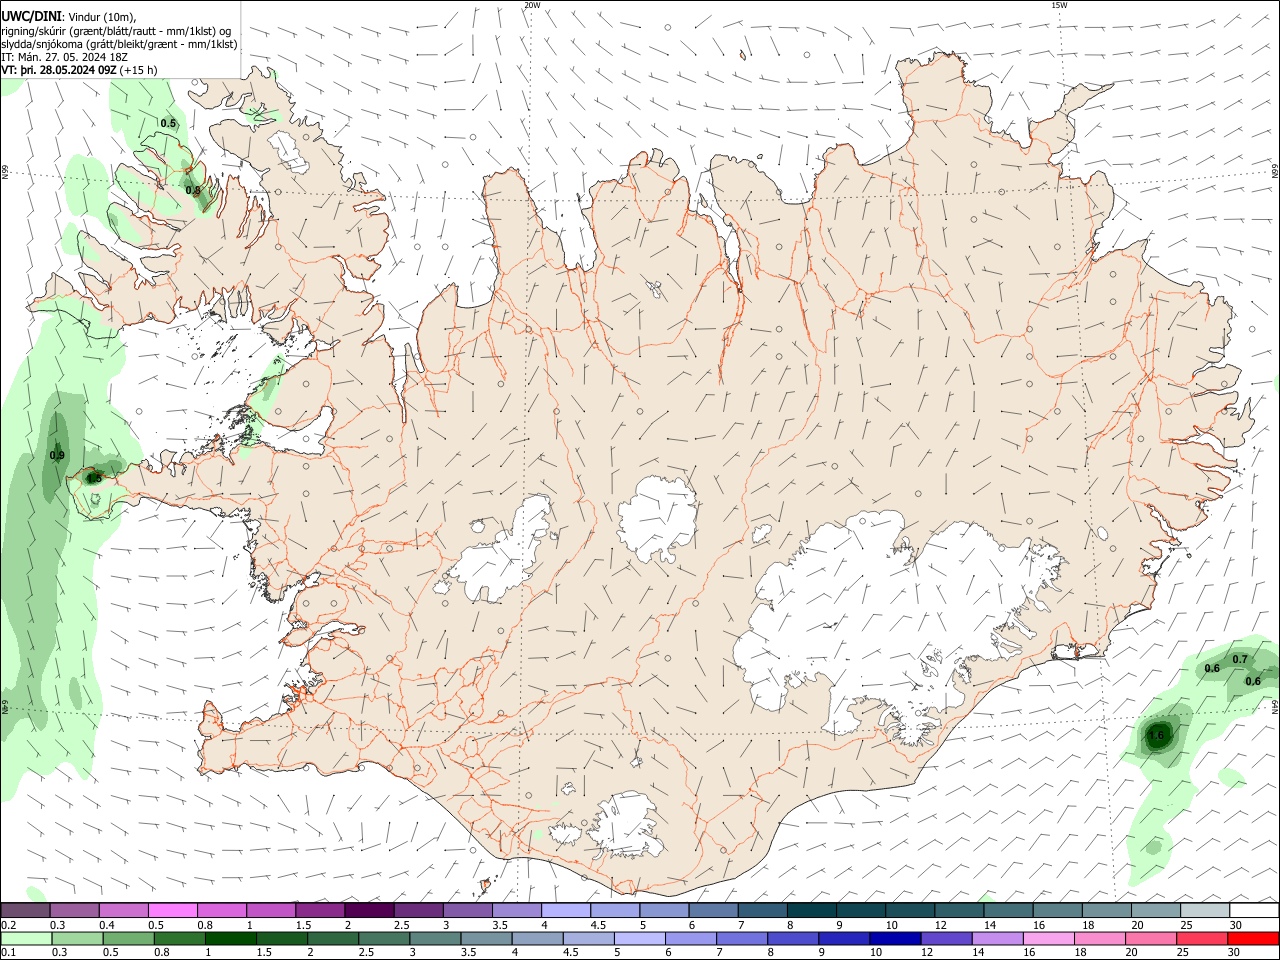
Task: Pick the upper legend pink swatch labeled 0.5
Action: click(x=172, y=911)
